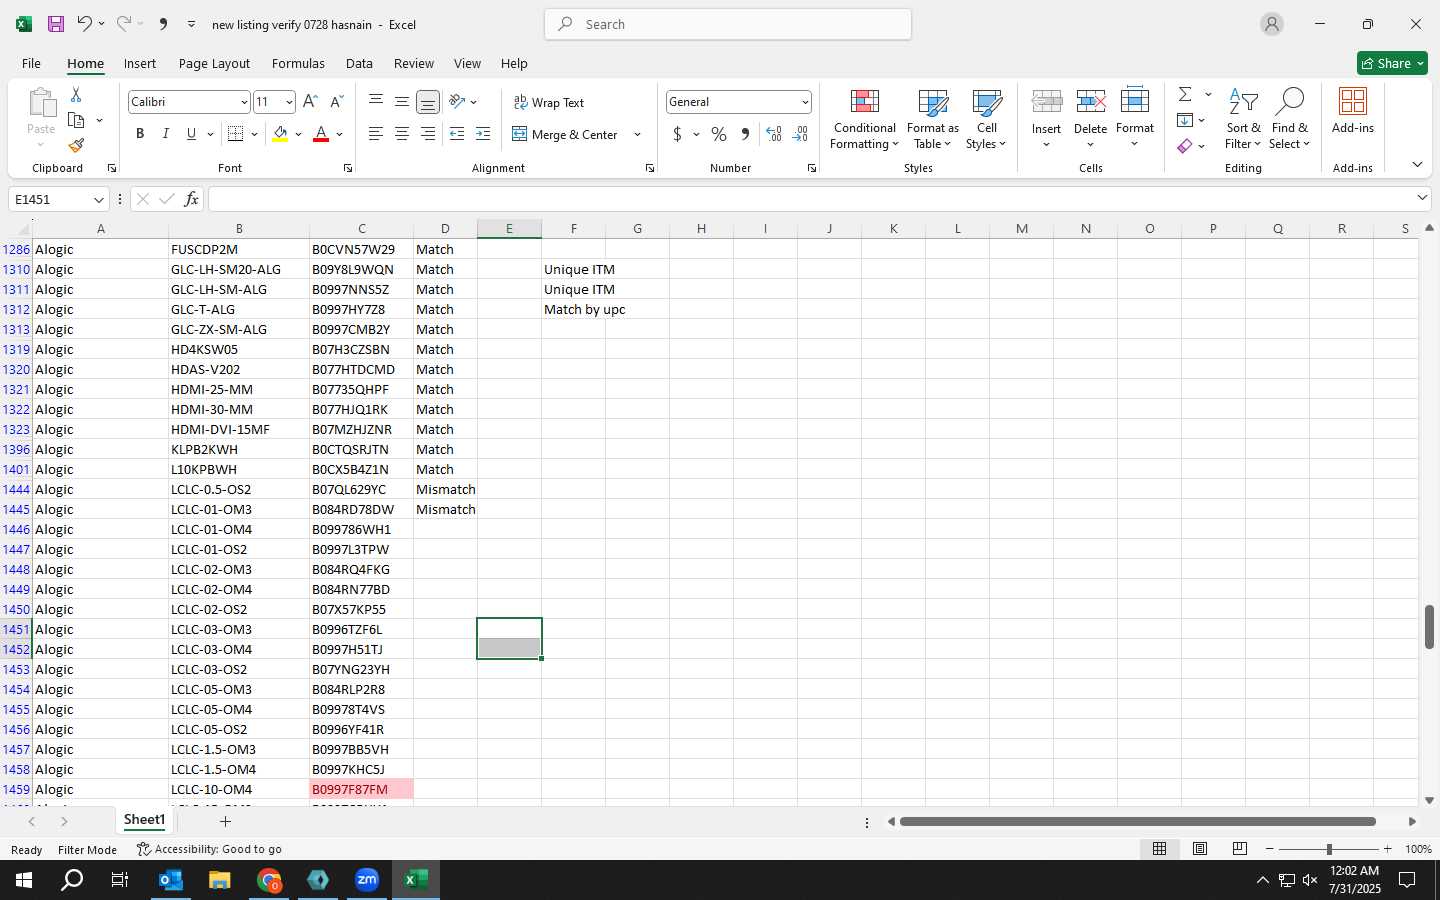1440x900 pixels.
Task: Click the Insert Function fx icon
Action: tap(191, 199)
